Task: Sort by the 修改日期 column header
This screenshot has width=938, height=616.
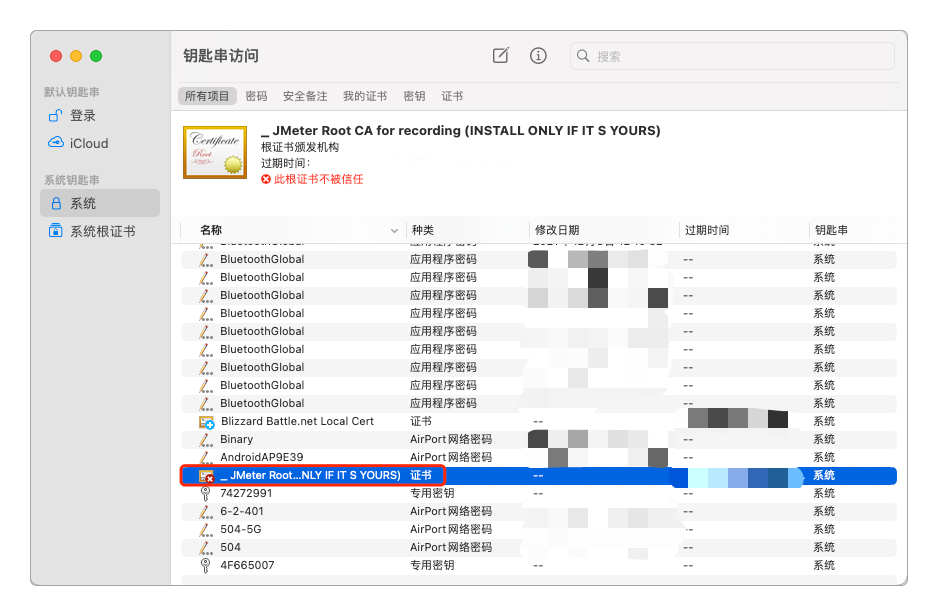Action: coord(557,230)
